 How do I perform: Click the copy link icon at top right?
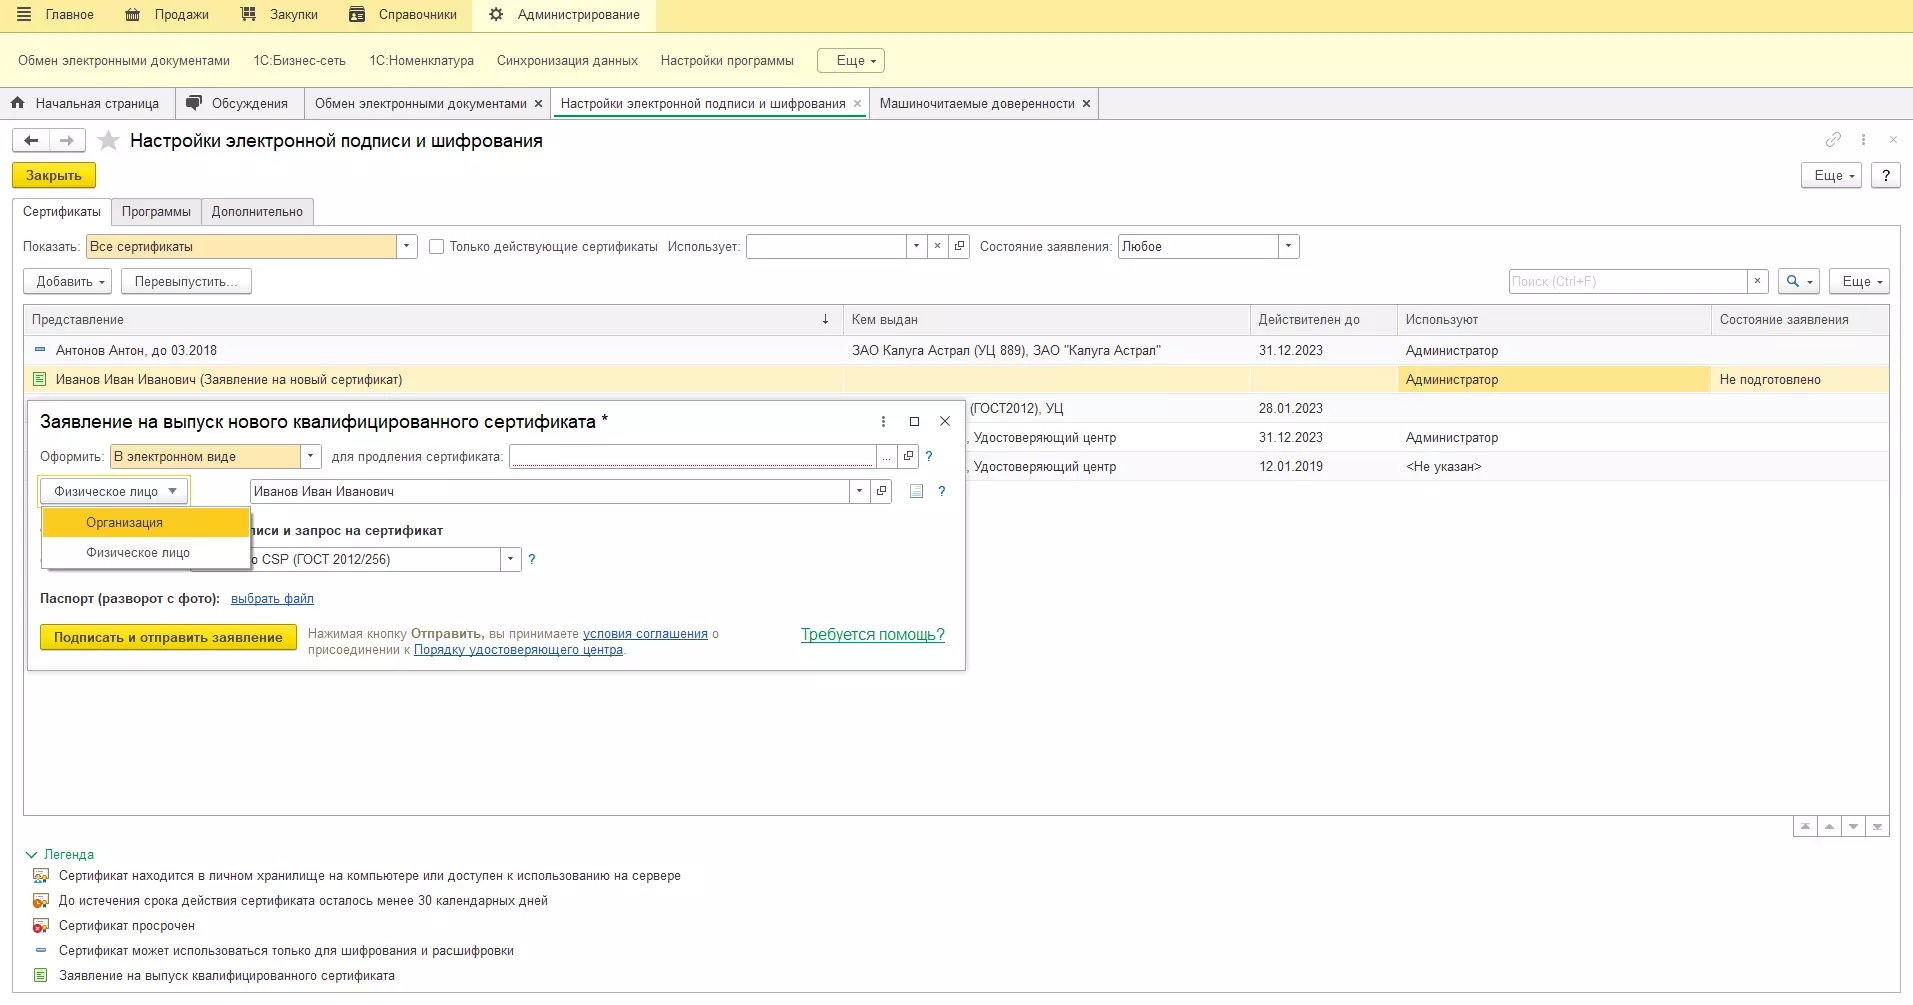1832,140
